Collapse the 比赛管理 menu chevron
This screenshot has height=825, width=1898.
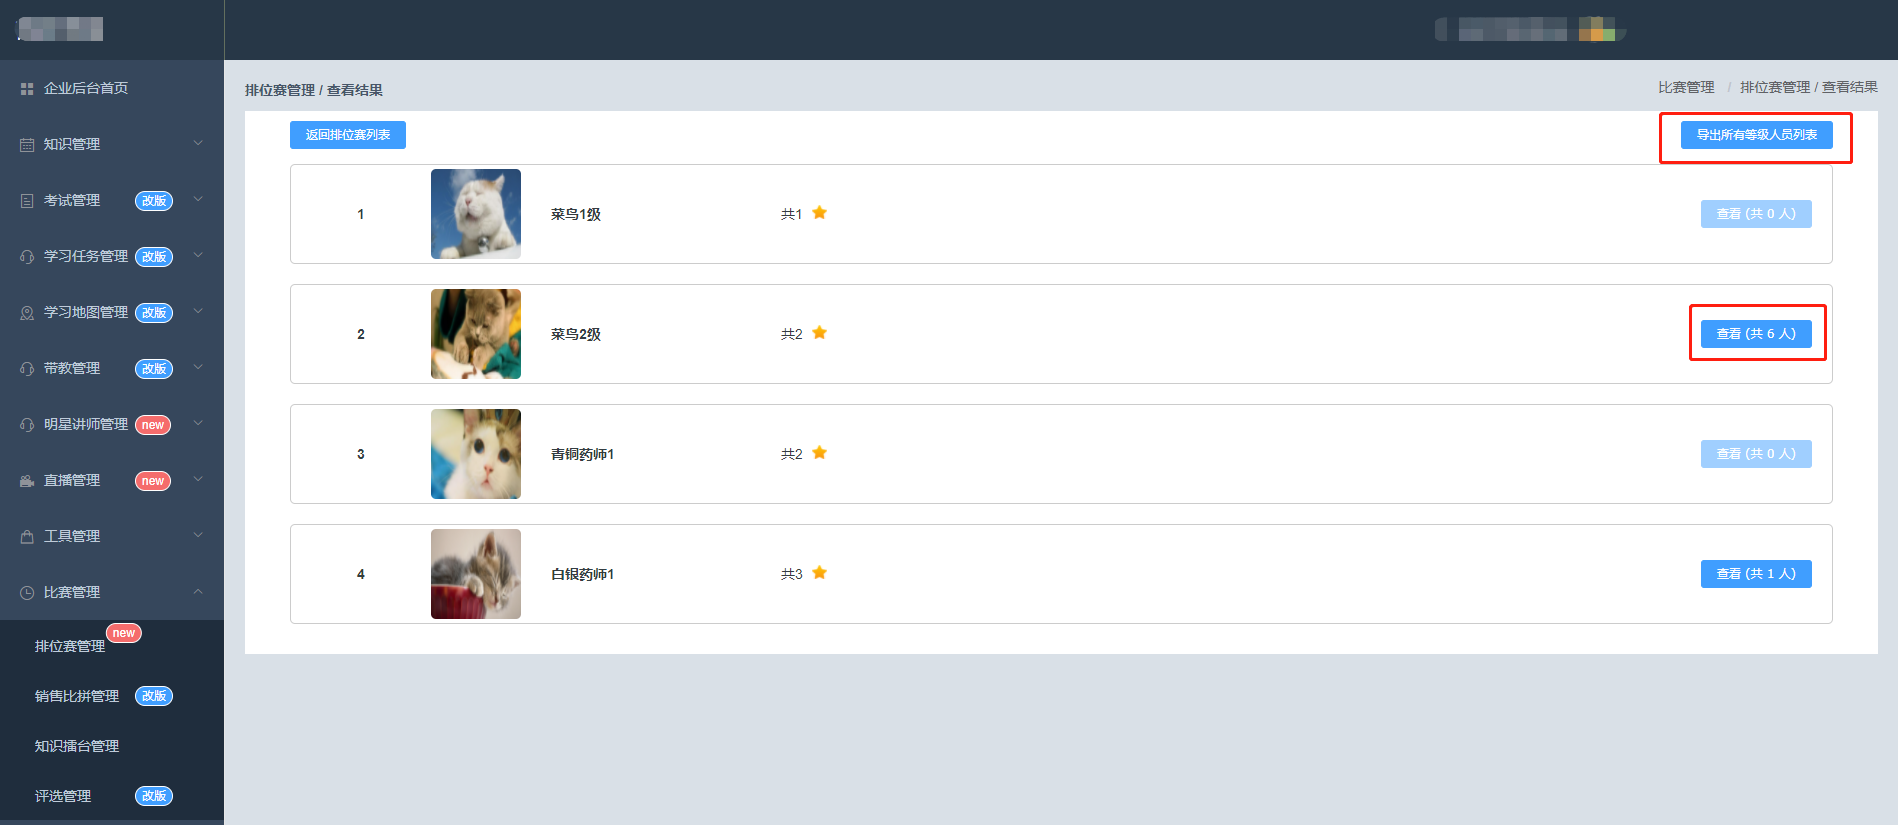[198, 591]
